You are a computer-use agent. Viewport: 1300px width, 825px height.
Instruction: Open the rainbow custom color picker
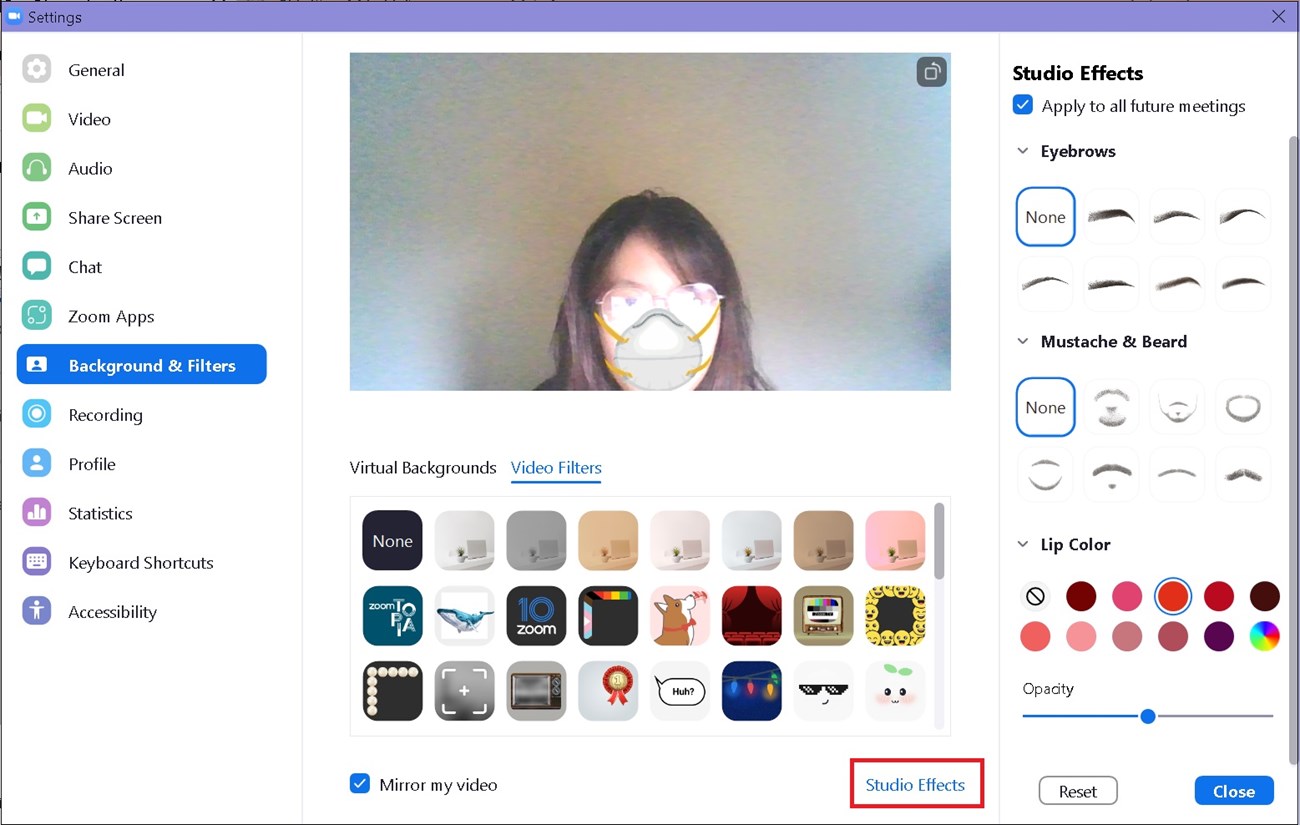point(1265,636)
